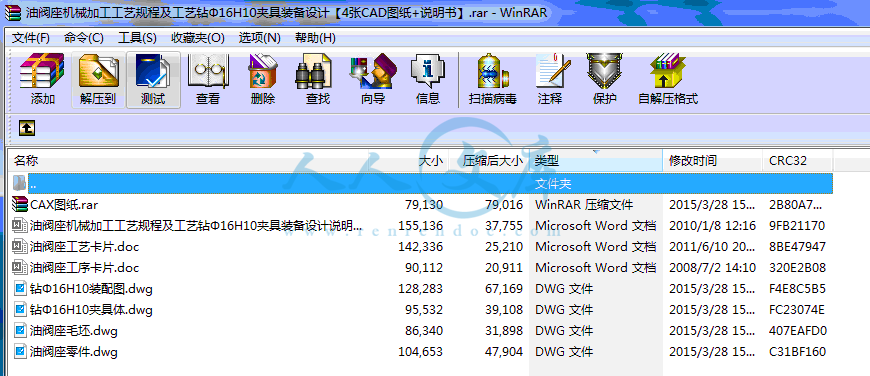Click the 油阀座零件.dwg file icon
870x376 pixels.
click(20, 352)
